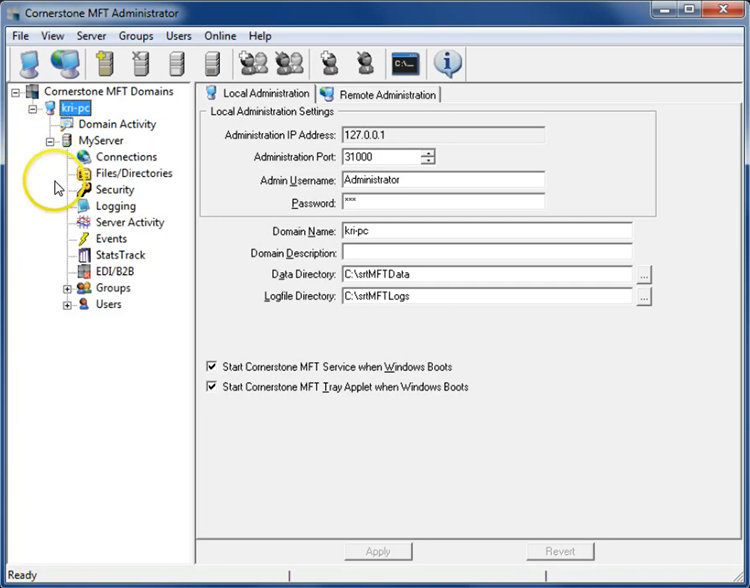Select the EDI/B2B tree node

pyautogui.click(x=115, y=271)
